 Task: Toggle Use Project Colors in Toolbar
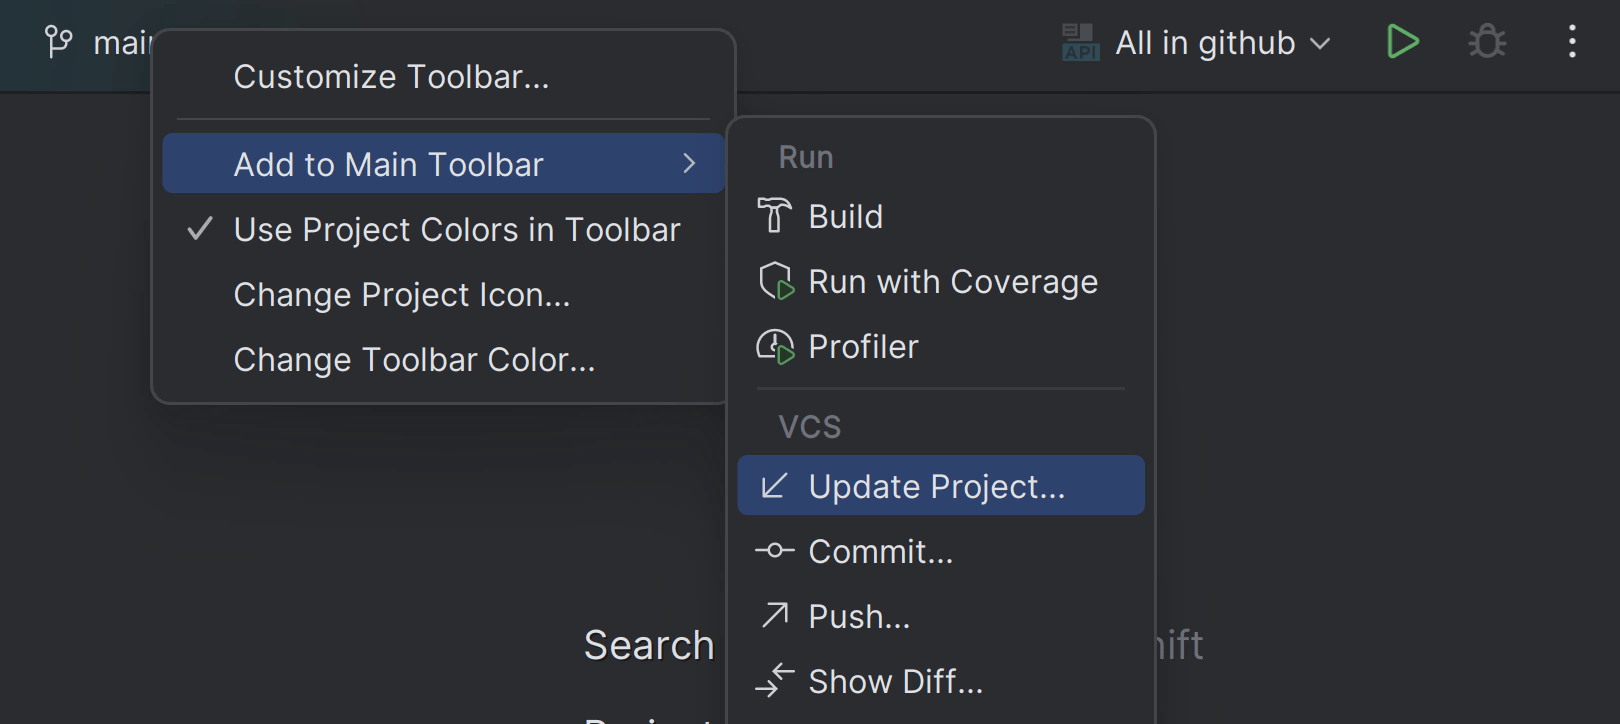tap(456, 230)
